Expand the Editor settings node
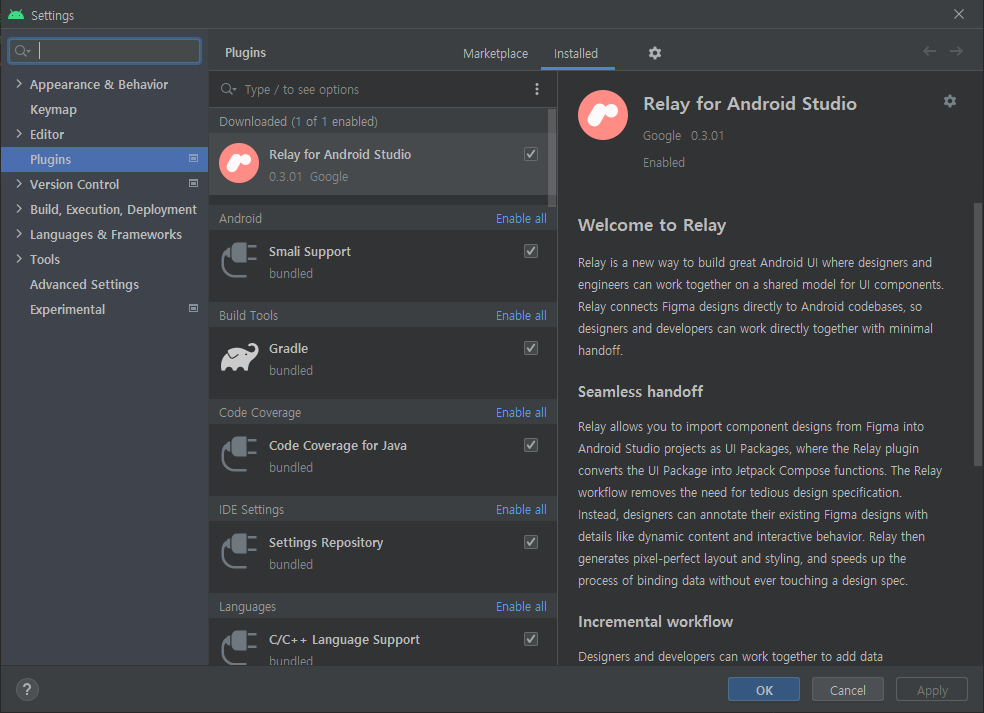This screenshot has width=984, height=713. 19,134
